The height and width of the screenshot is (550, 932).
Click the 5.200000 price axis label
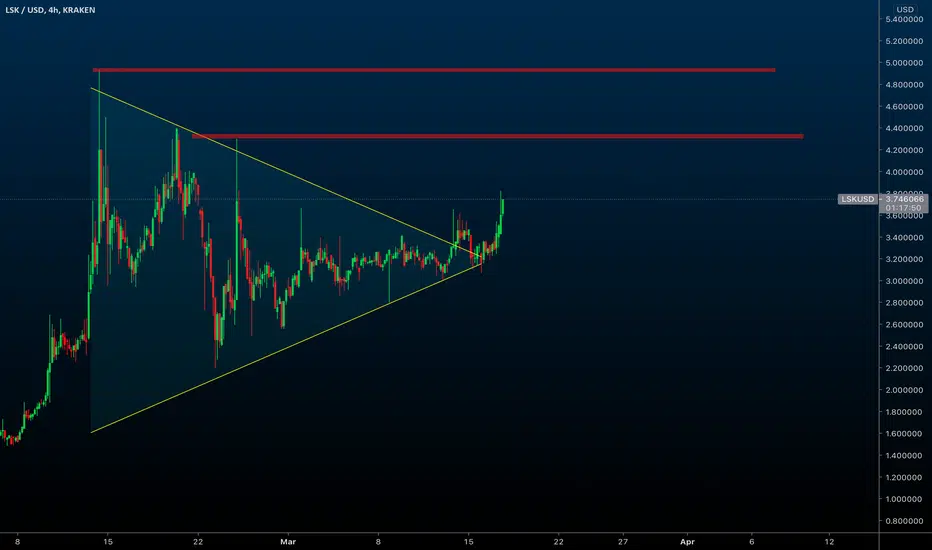point(904,42)
